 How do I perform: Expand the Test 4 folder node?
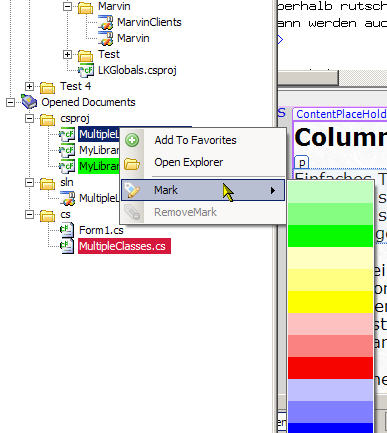click(29, 86)
